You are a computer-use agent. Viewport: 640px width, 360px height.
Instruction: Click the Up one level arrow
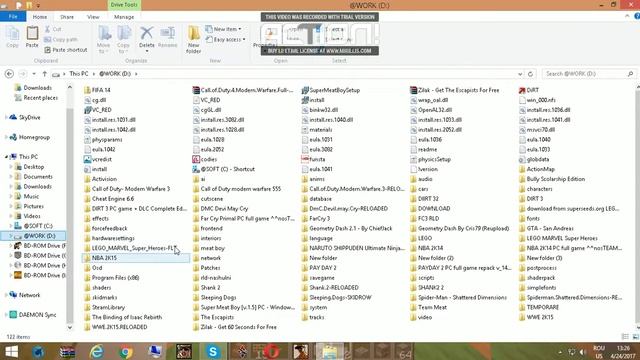coord(44,74)
